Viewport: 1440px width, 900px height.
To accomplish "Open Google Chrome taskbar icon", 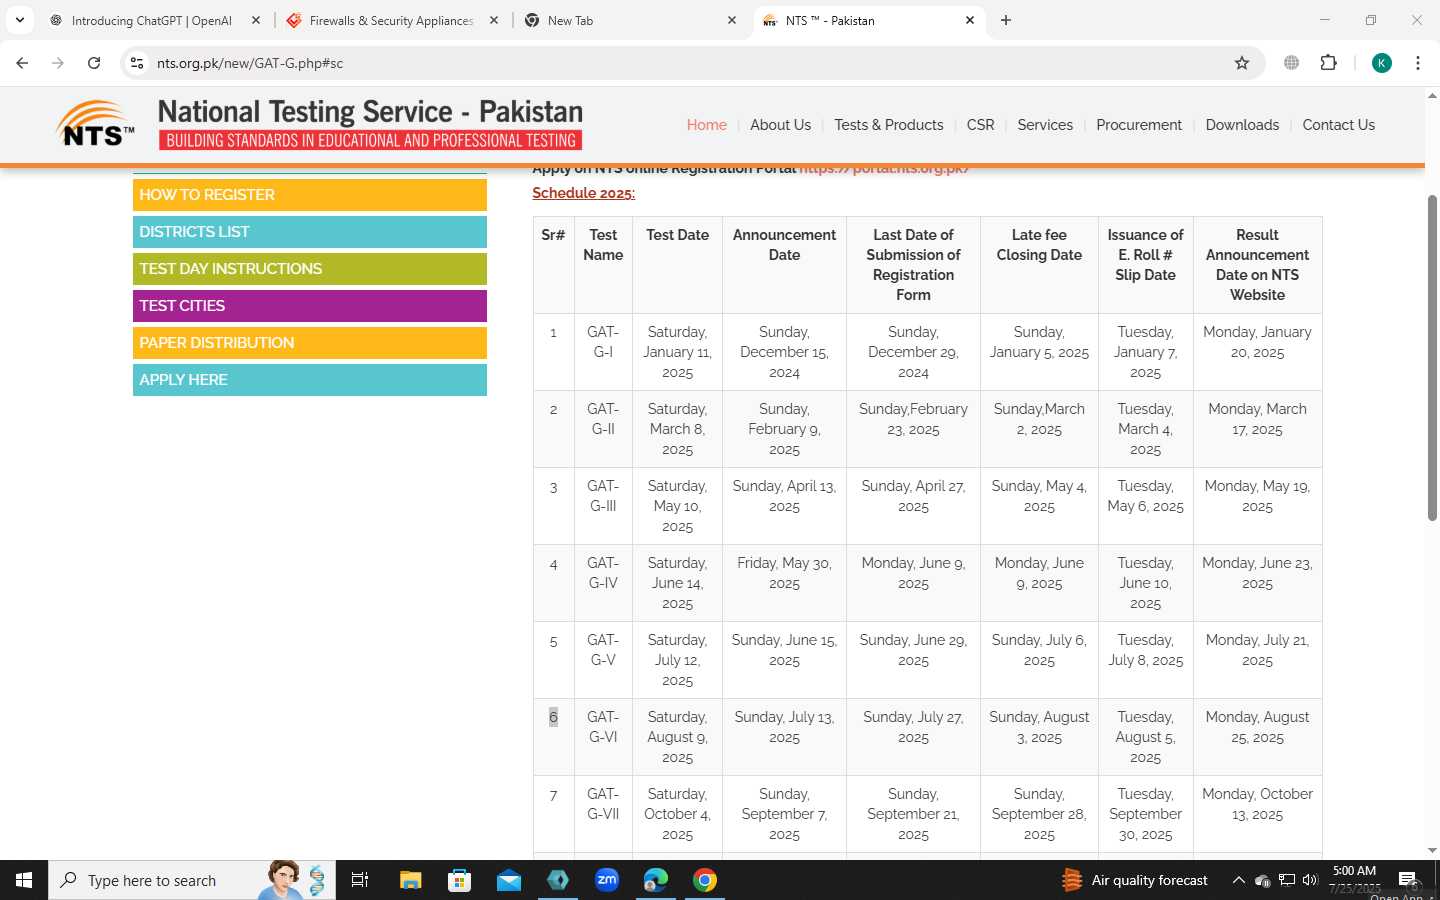I will tap(705, 880).
